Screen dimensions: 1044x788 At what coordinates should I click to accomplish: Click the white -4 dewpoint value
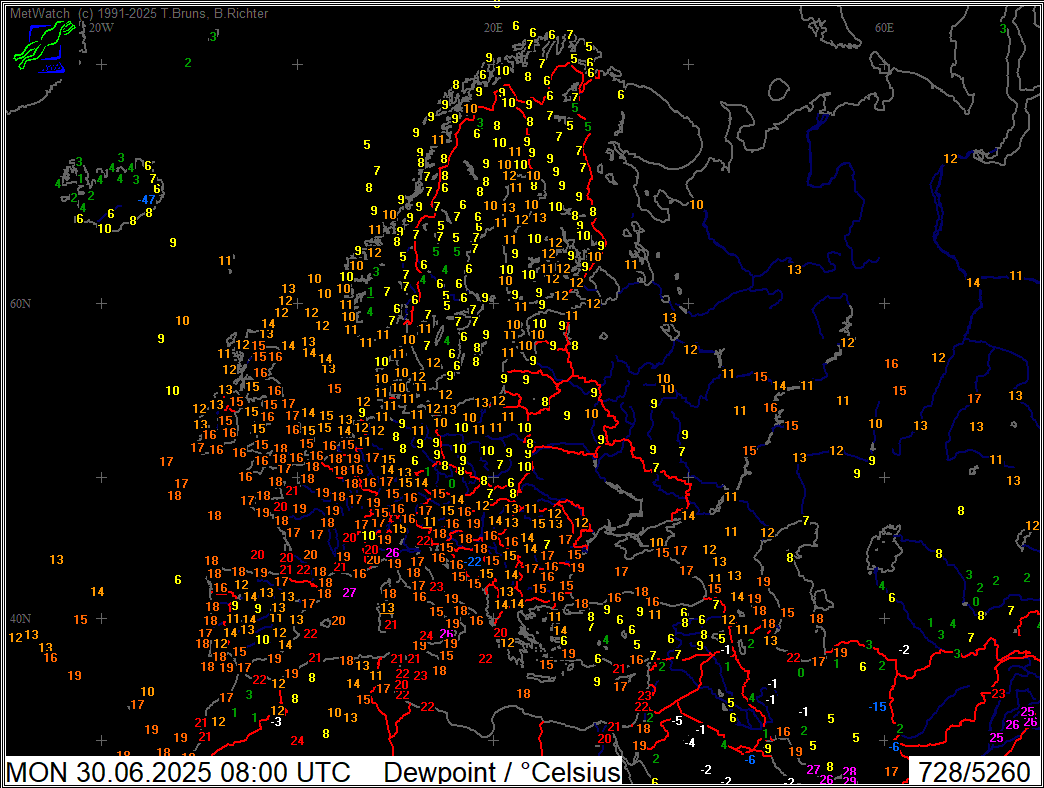pyautogui.click(x=689, y=742)
